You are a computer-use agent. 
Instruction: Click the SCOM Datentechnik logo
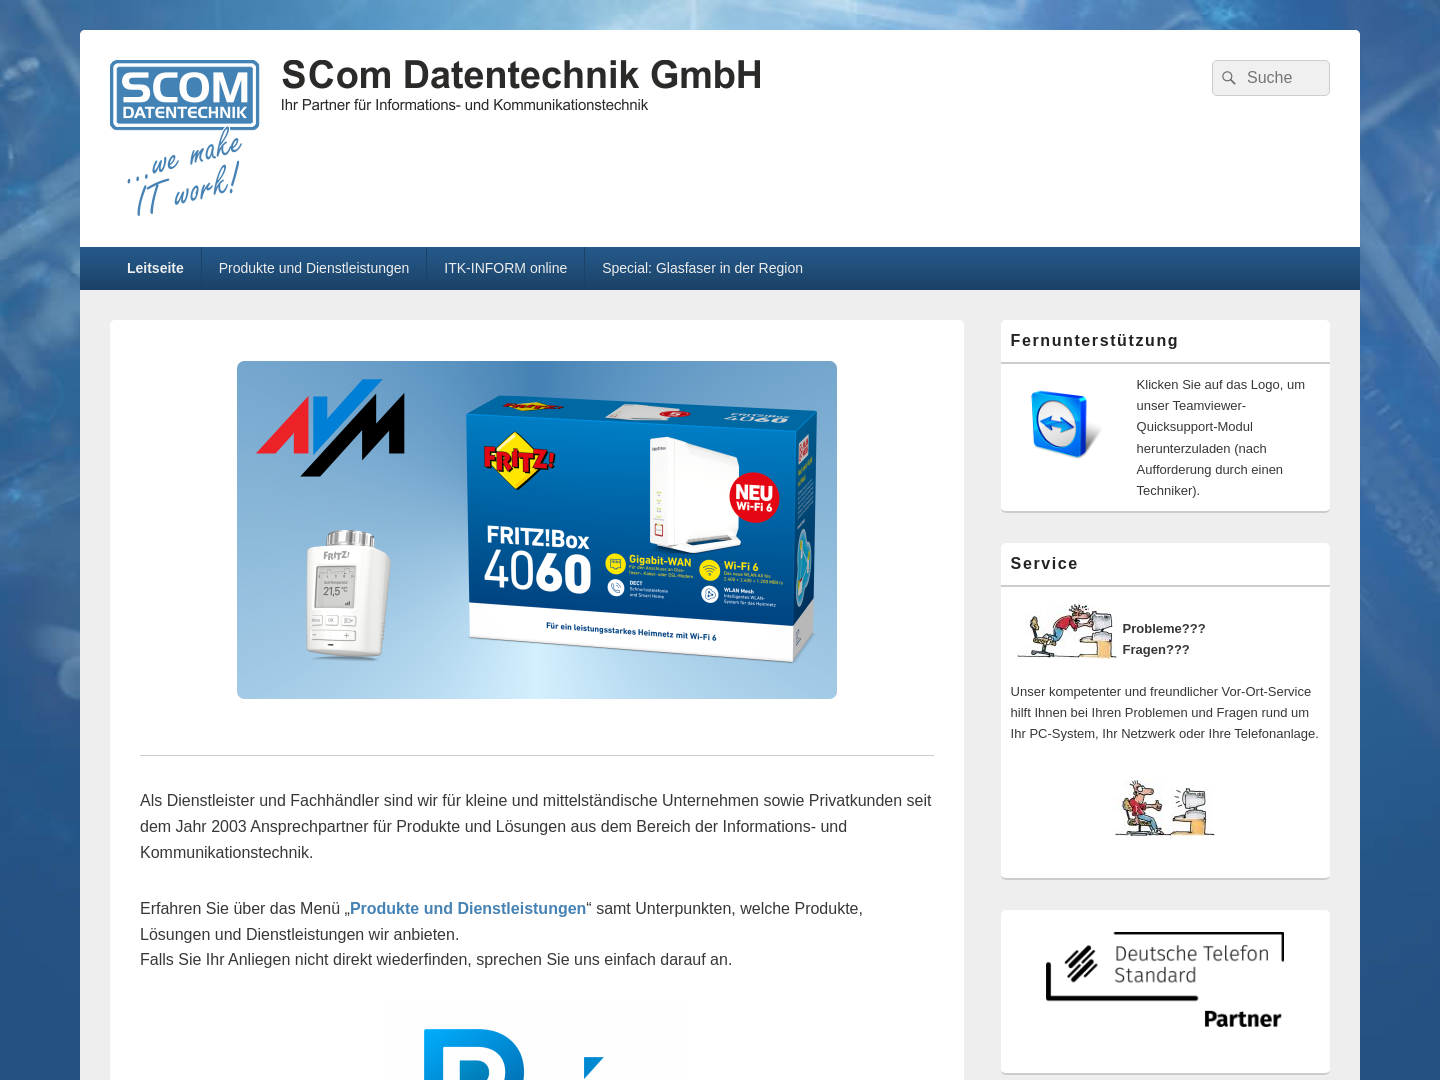click(185, 138)
